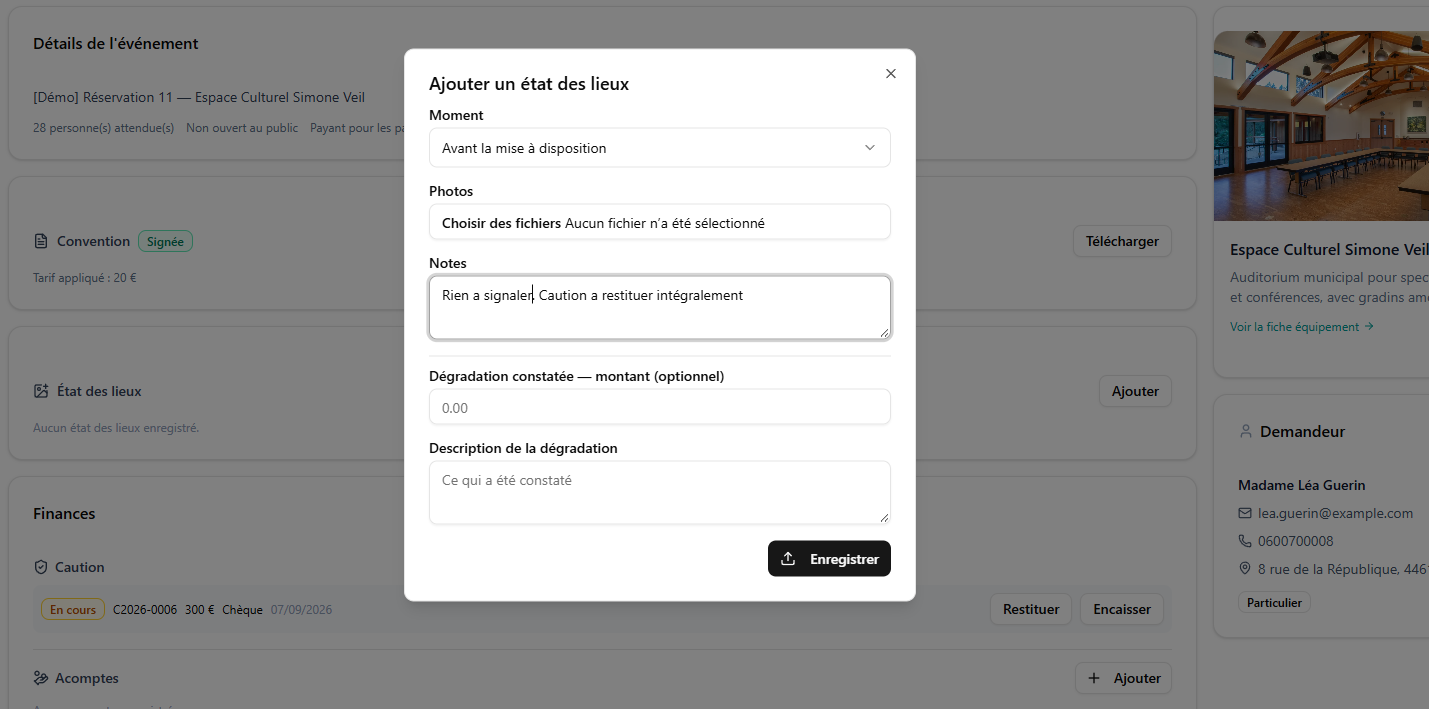Click the Madame Léa Guerin name

1302,485
